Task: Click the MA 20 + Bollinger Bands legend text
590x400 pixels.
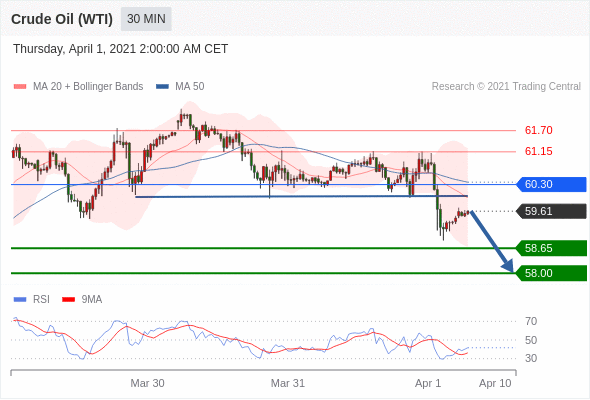Action: [x=88, y=87]
